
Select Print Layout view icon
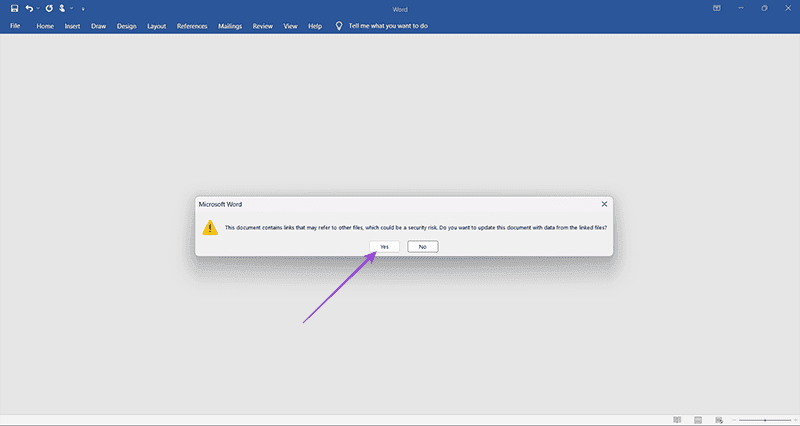pos(698,420)
